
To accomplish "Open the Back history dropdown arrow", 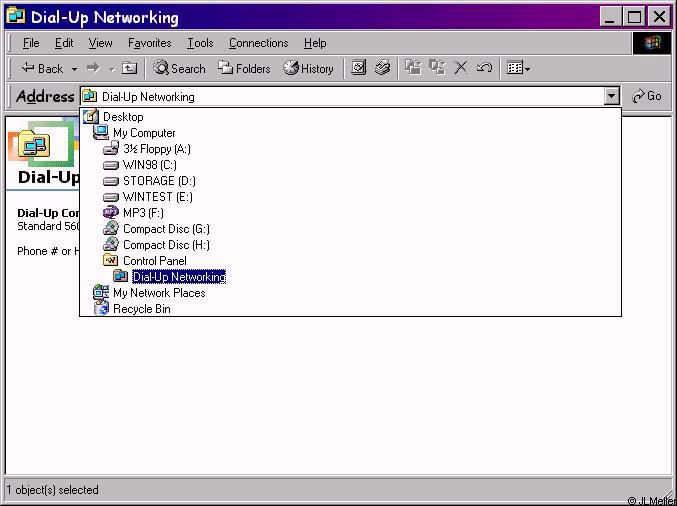I will point(74,69).
